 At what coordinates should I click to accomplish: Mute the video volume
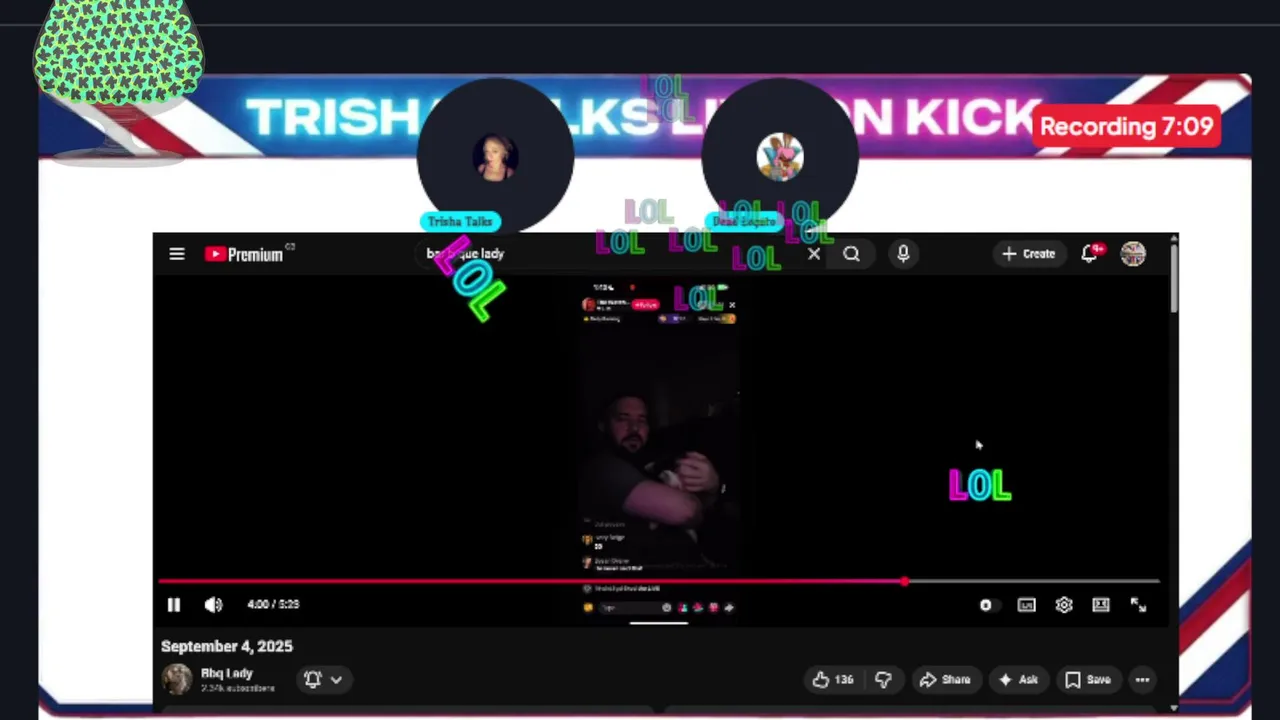213,604
